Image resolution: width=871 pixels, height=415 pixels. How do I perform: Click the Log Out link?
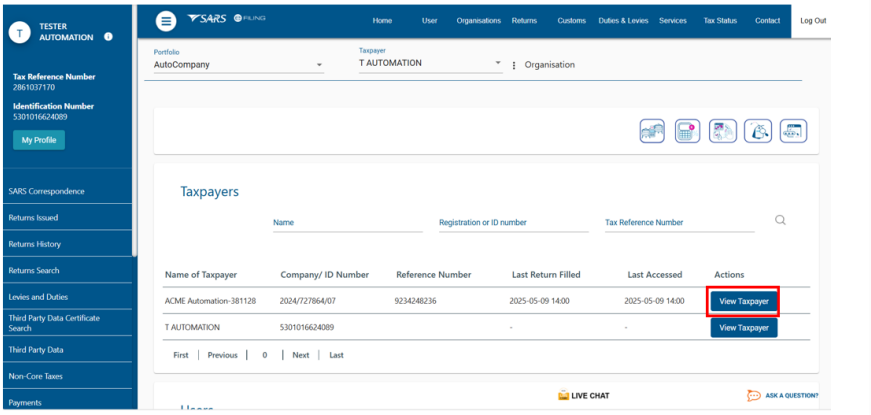pyautogui.click(x=813, y=21)
